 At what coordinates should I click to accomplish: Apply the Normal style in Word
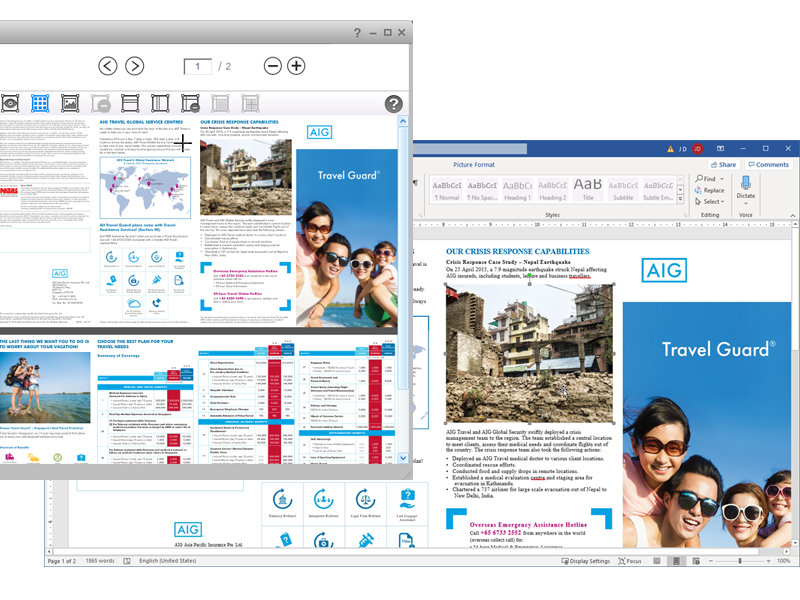(x=447, y=190)
